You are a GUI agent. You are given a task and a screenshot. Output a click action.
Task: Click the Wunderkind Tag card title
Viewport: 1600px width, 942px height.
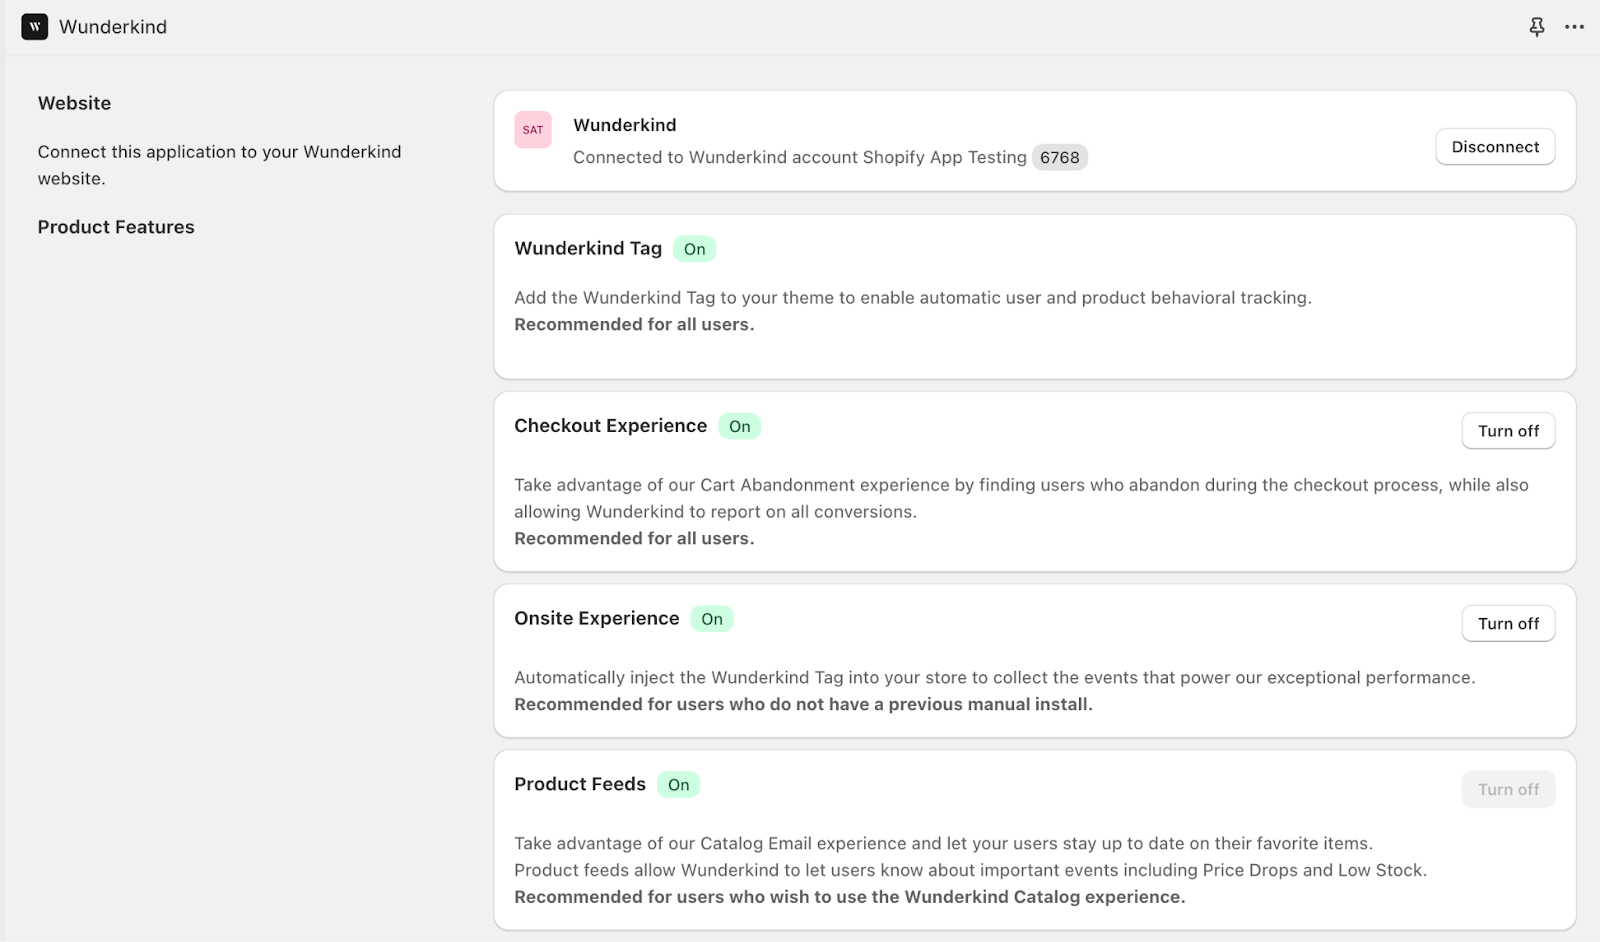(x=588, y=248)
